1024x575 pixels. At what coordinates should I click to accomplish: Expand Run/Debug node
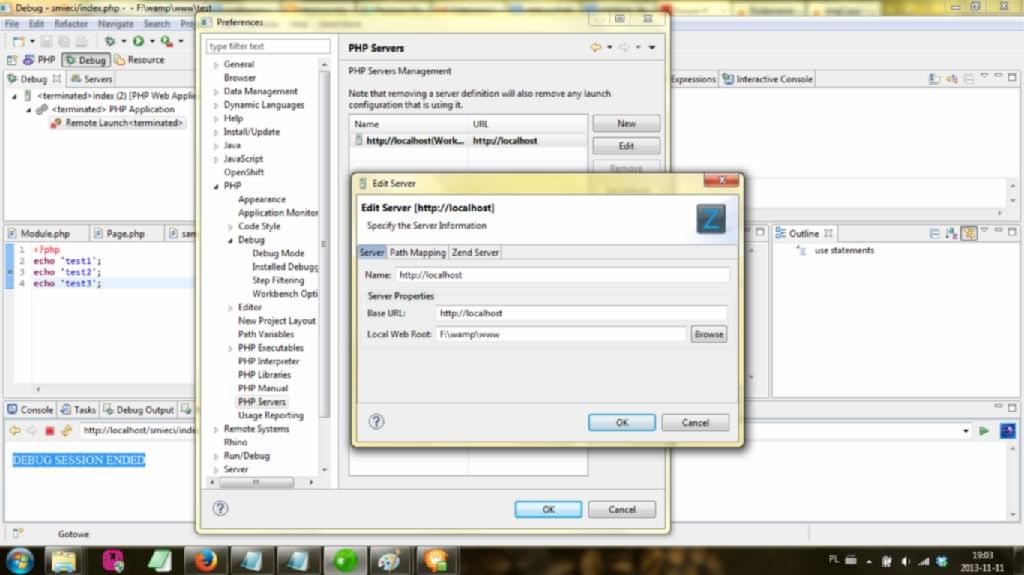[x=216, y=456]
